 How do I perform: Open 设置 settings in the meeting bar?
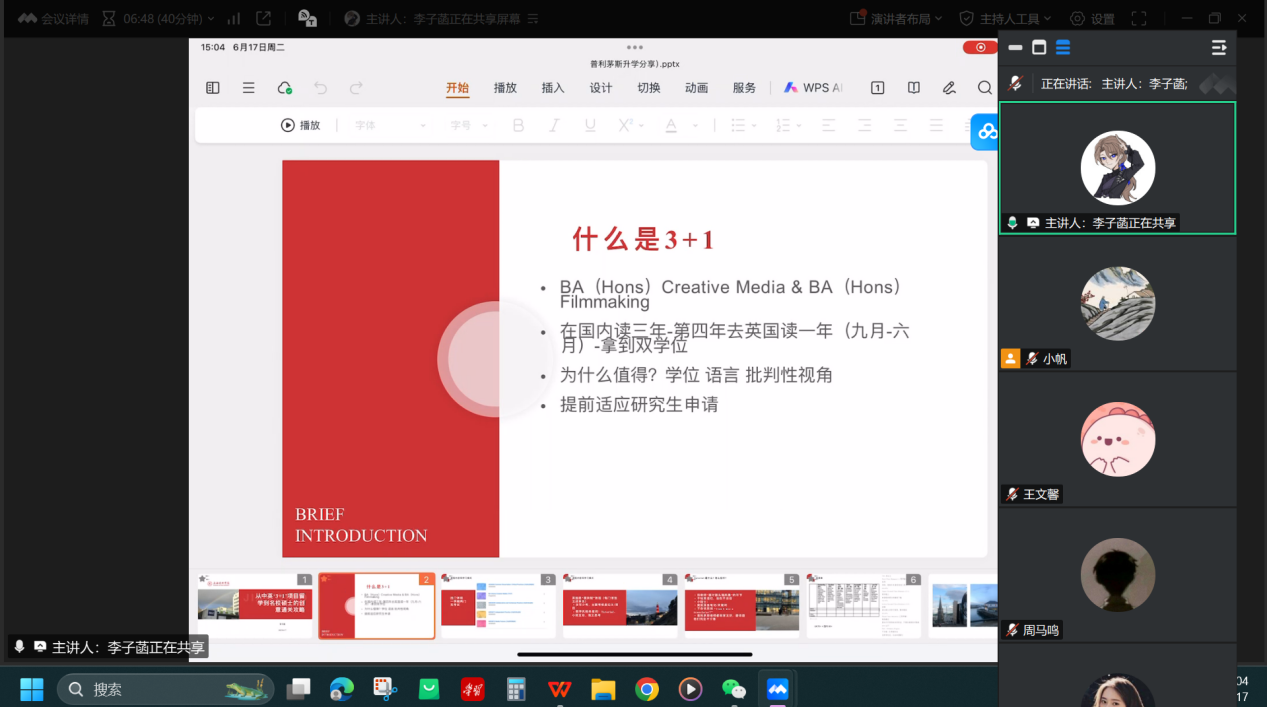(x=1092, y=18)
